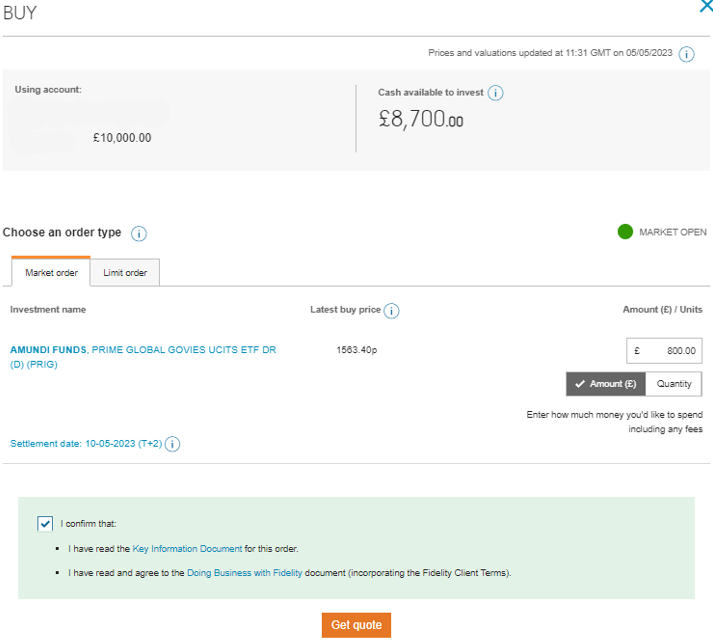713x640 pixels.
Task: Open the Key Information Document link
Action: 187,549
